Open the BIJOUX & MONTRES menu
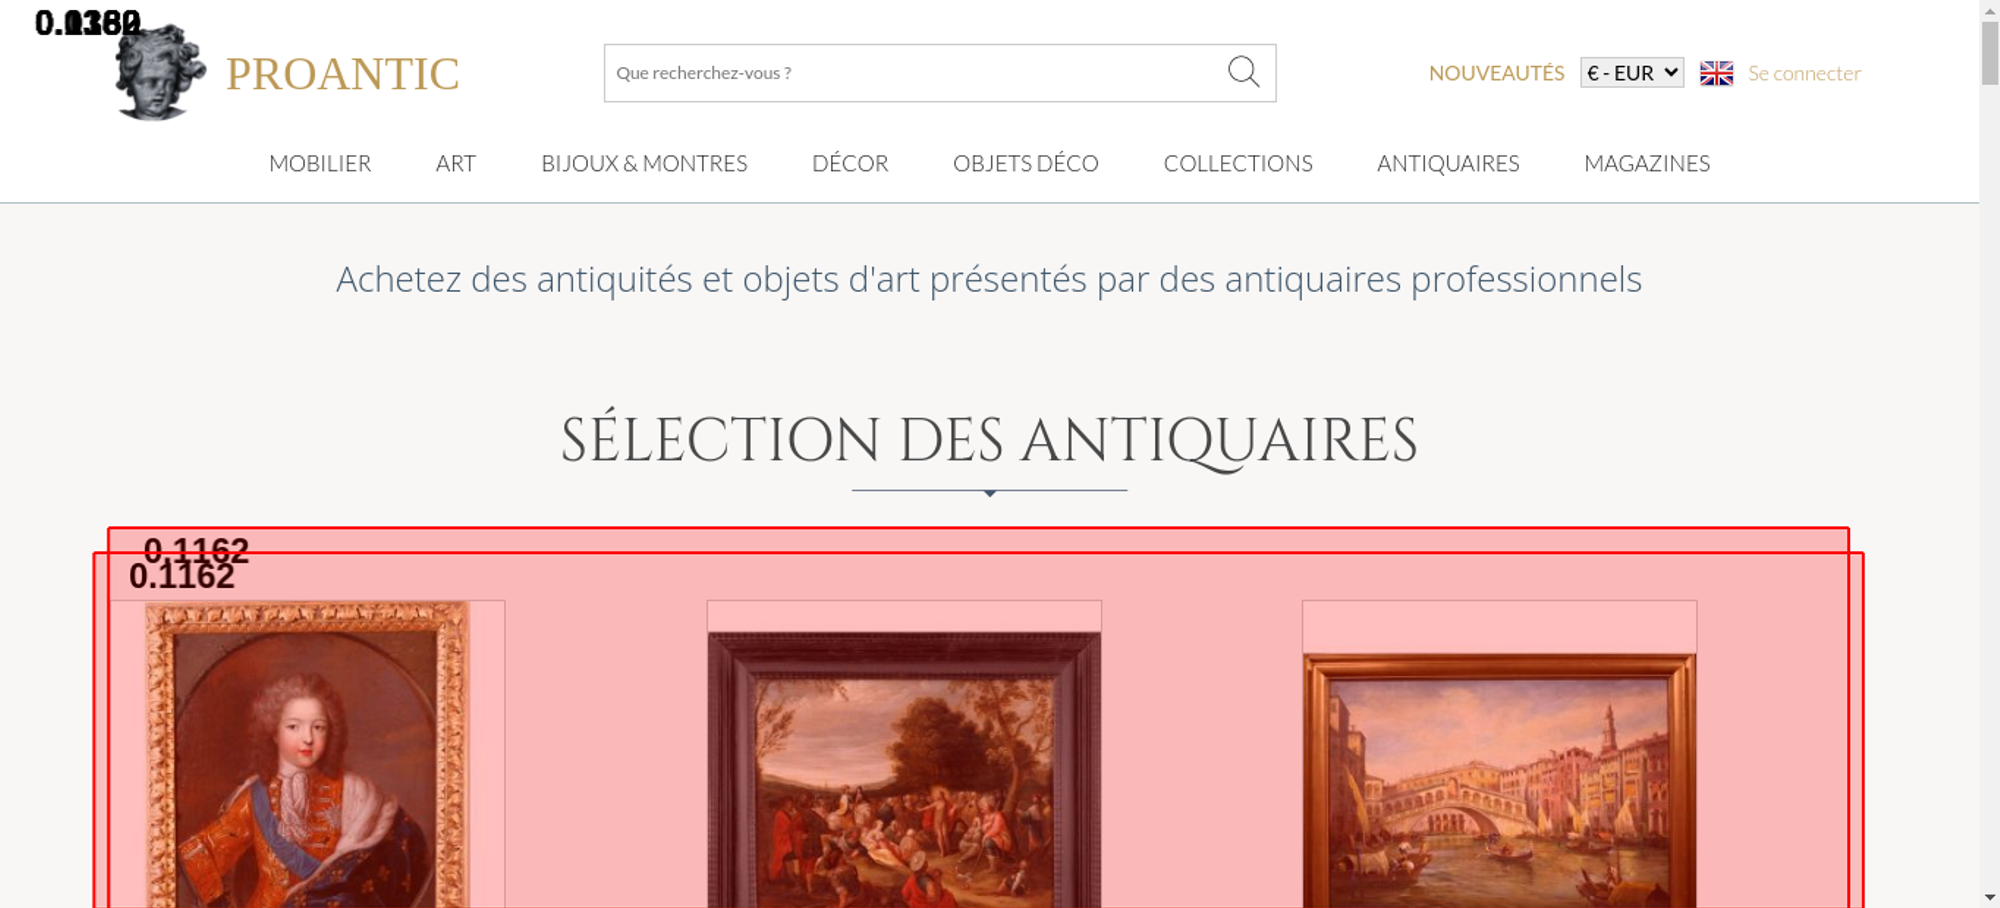The height and width of the screenshot is (908, 2000). (x=644, y=163)
